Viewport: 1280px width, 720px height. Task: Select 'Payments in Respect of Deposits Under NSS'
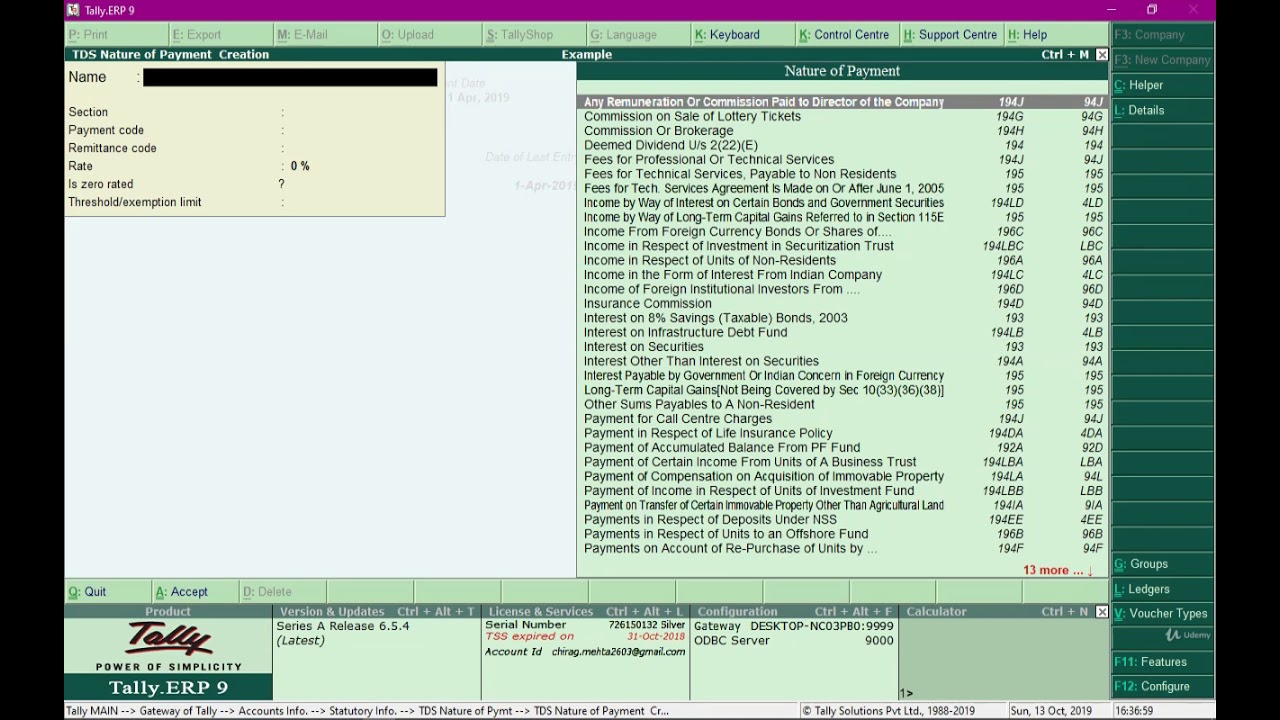click(x=843, y=520)
